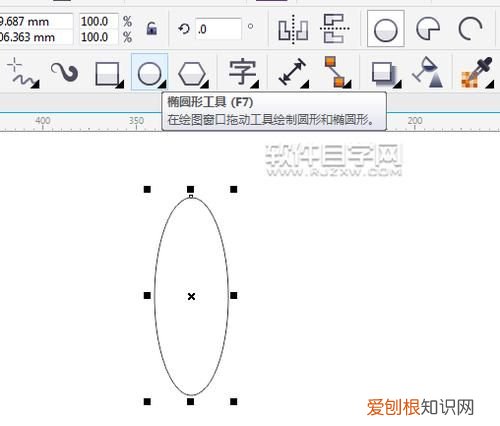Viewport: 500px width, 426px height.
Task: Open Connector tool flyout arrow
Action: (347, 85)
